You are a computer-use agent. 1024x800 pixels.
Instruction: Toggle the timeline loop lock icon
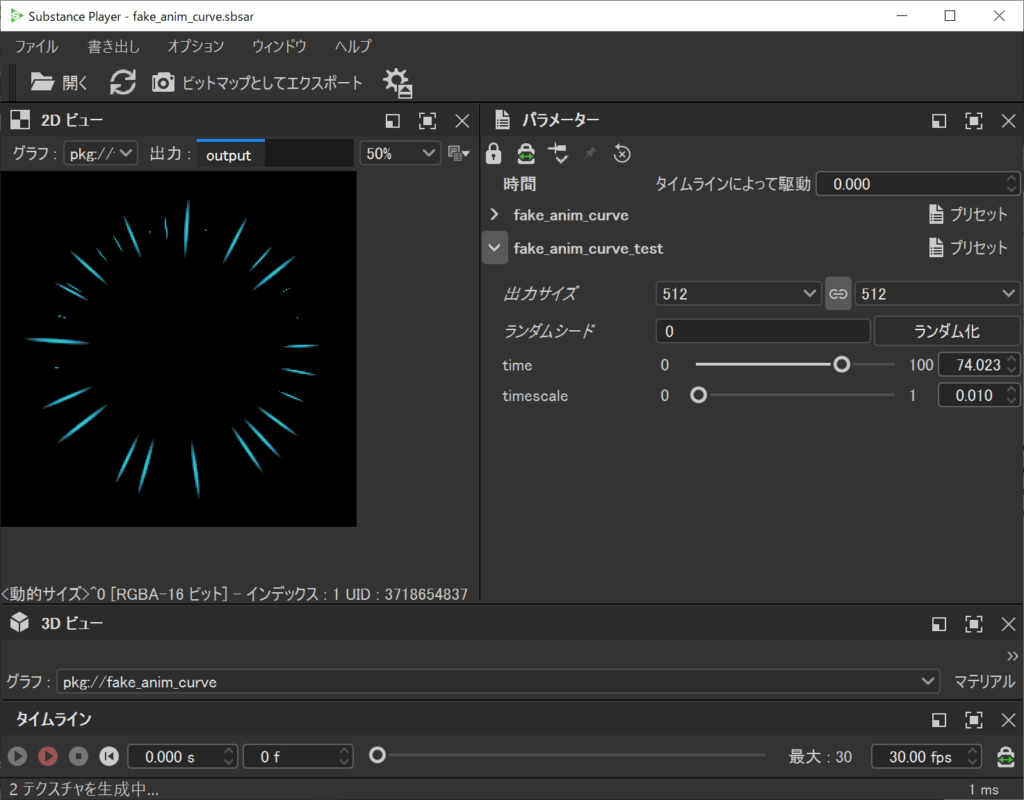[1006, 757]
